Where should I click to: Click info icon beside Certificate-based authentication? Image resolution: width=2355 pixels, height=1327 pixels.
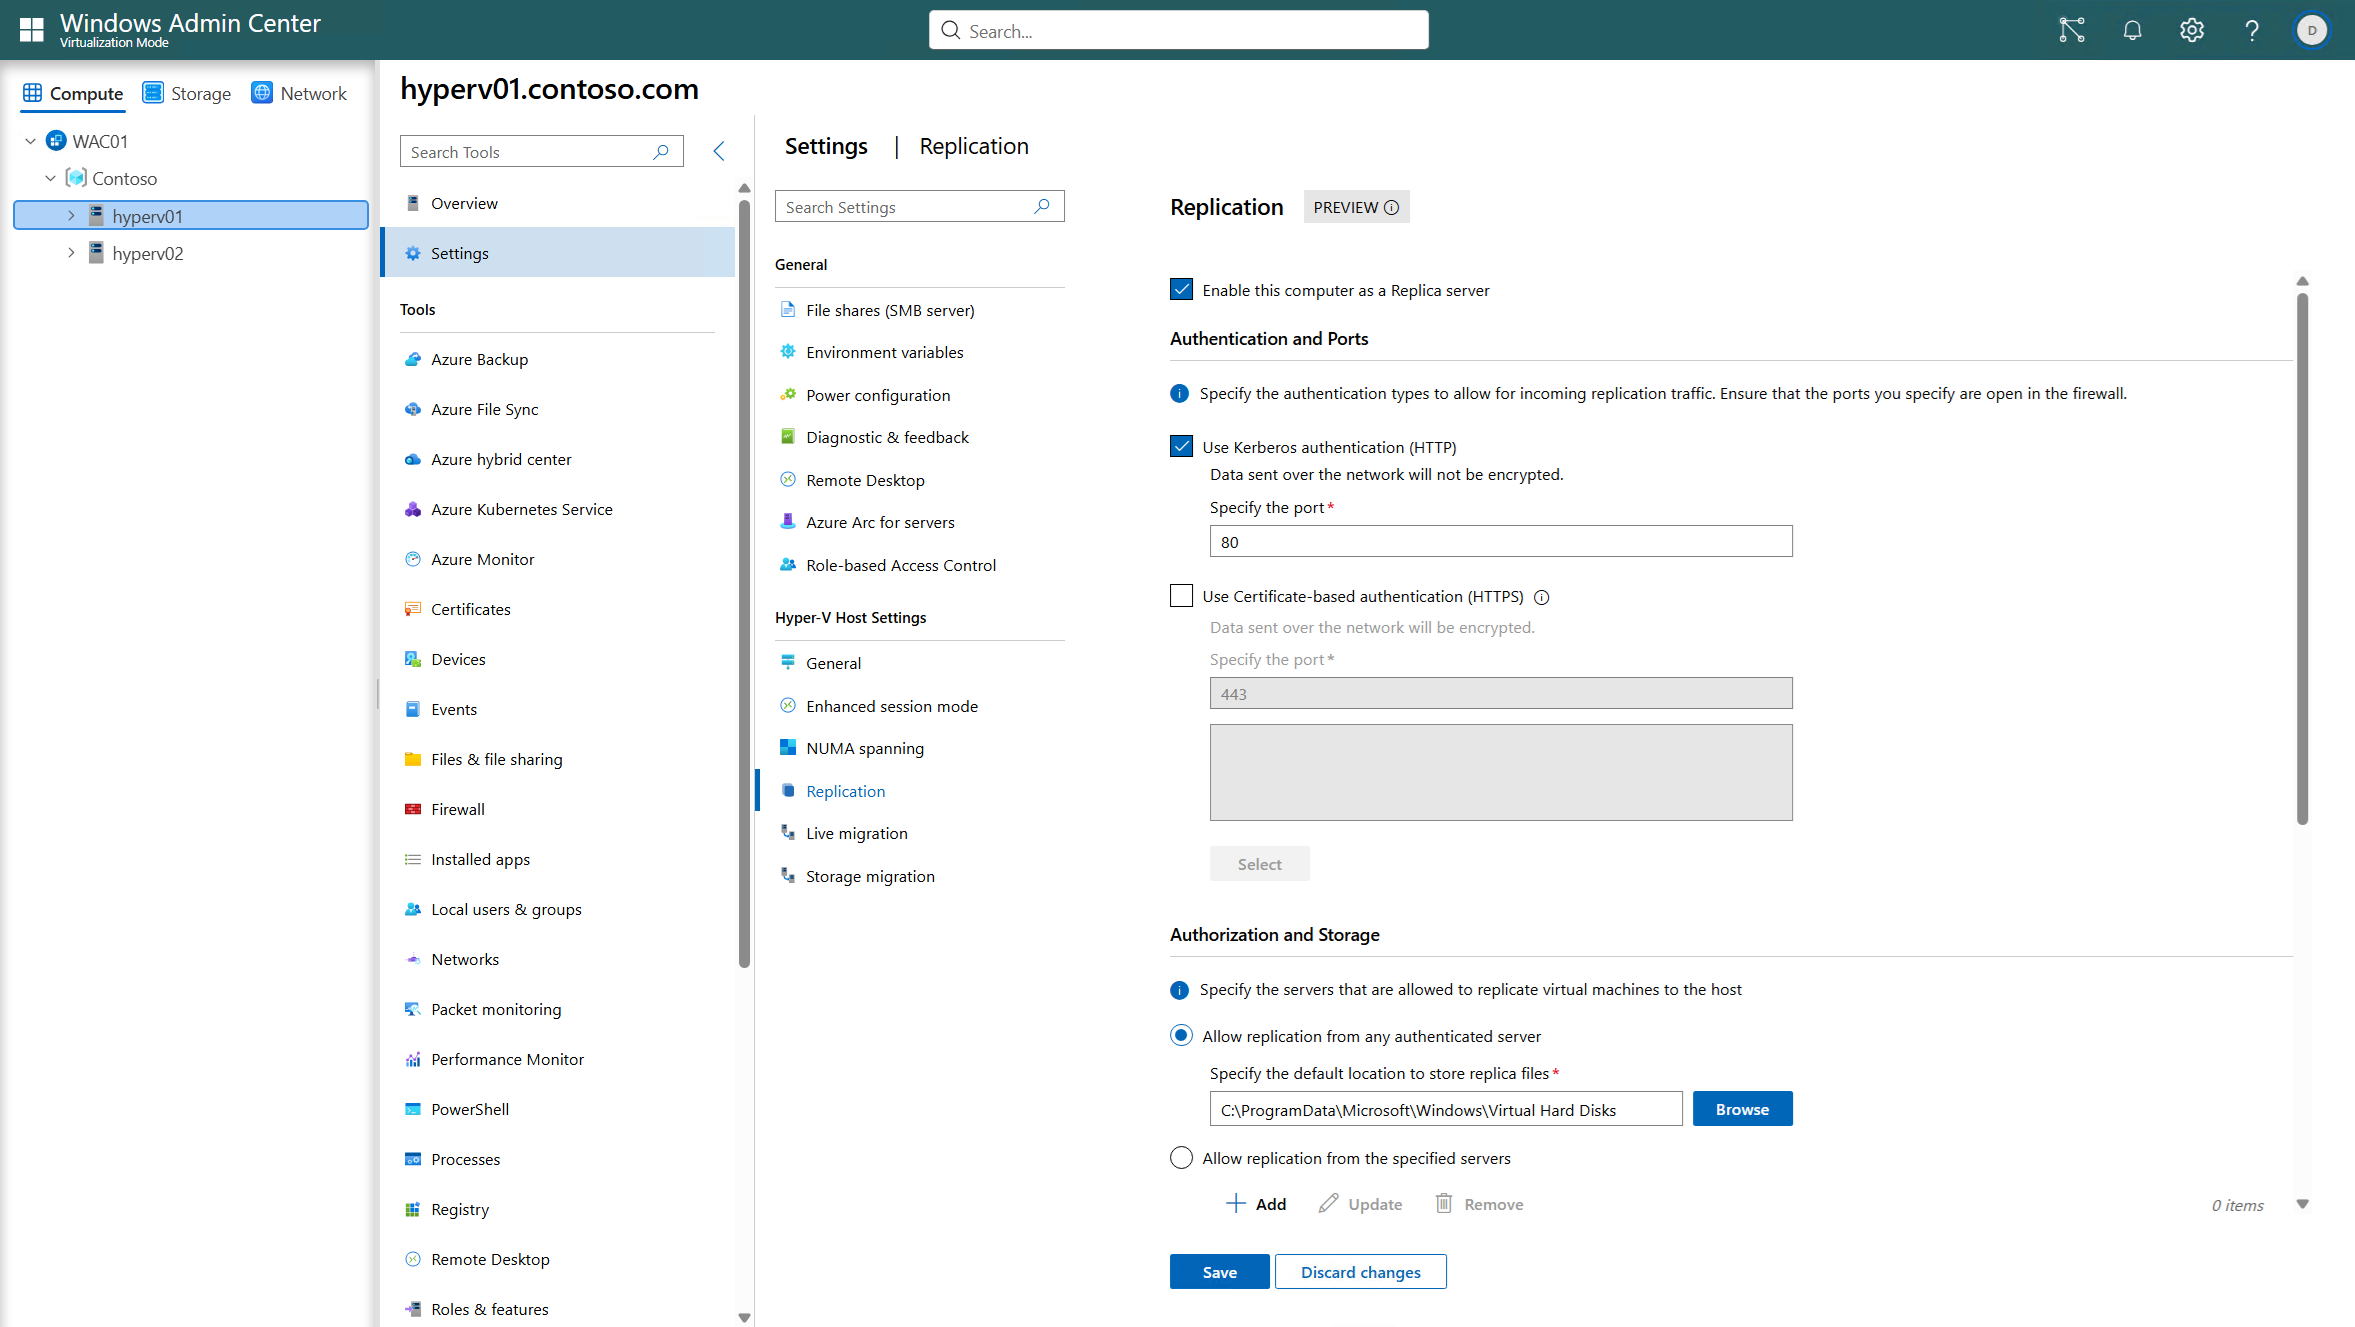pyautogui.click(x=1542, y=597)
